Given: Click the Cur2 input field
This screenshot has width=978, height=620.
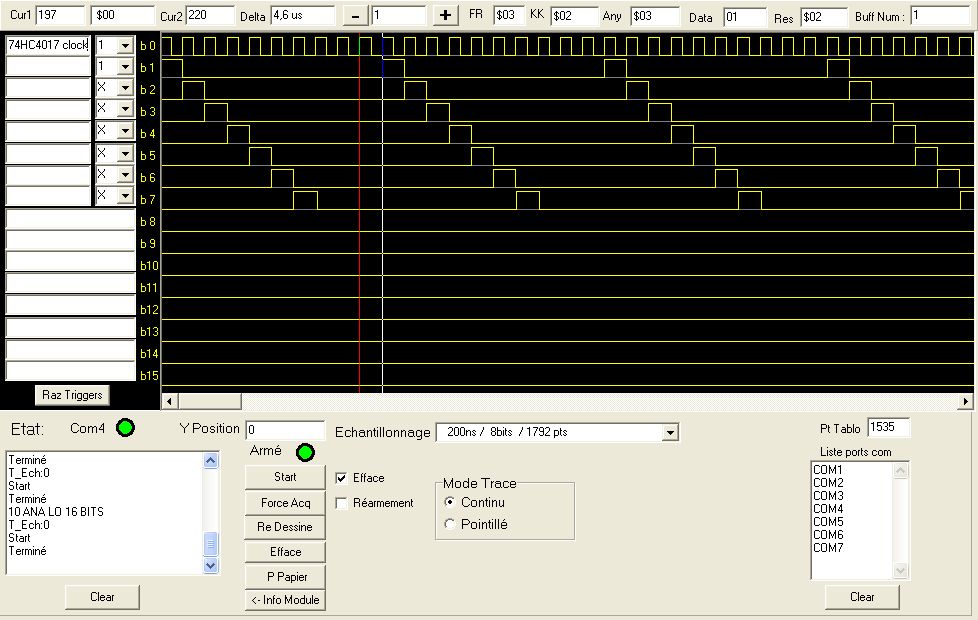Looking at the screenshot, I should [210, 15].
